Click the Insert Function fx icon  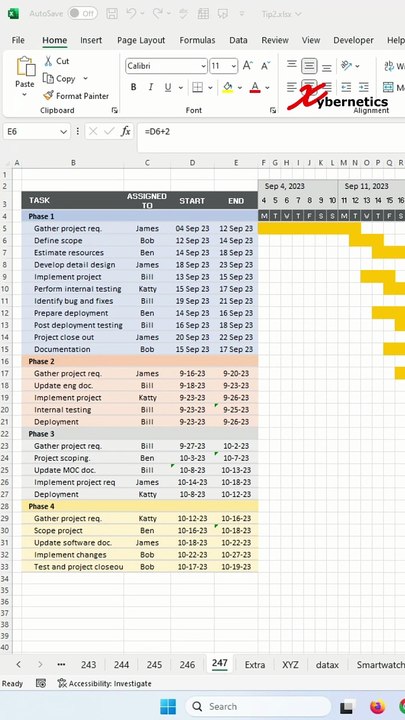pyautogui.click(x=125, y=132)
